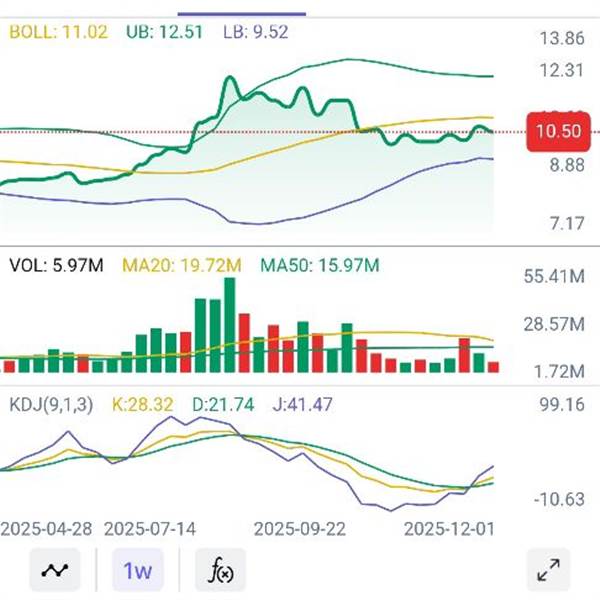
Task: Tap the D:21.74 value label
Action: [x=222, y=405]
